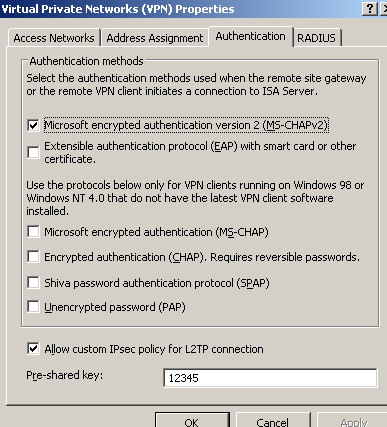Image resolution: width=387 pixels, height=427 pixels.
Task: Switch to the Access Networks tab
Action: pyautogui.click(x=54, y=38)
